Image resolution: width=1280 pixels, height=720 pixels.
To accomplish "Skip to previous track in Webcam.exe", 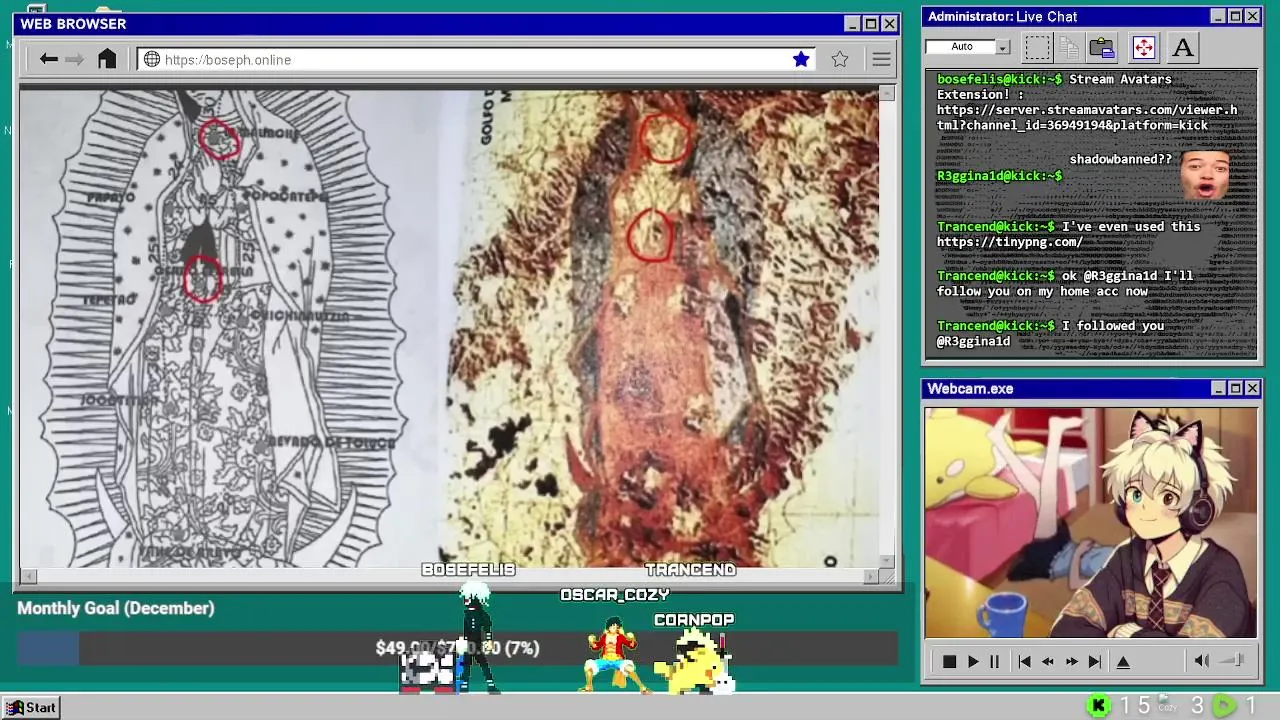I will [1024, 661].
